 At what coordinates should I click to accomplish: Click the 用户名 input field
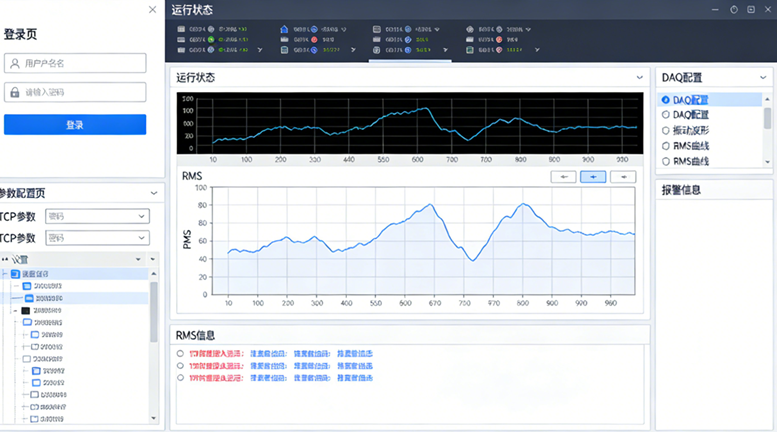[82, 63]
